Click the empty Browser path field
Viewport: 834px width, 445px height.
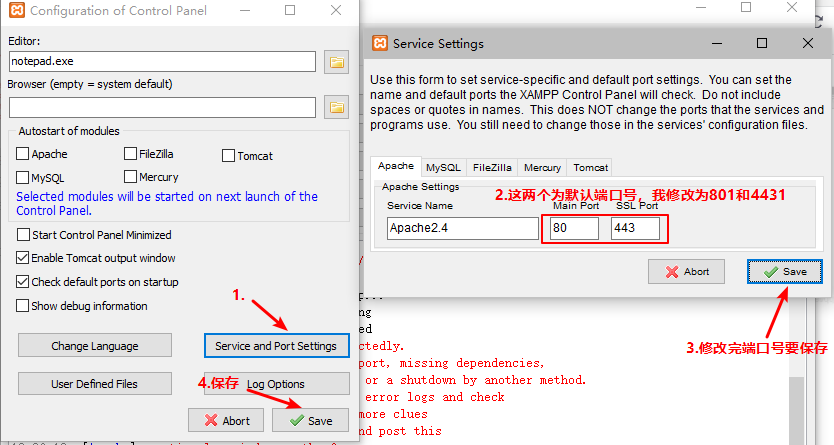pos(162,107)
